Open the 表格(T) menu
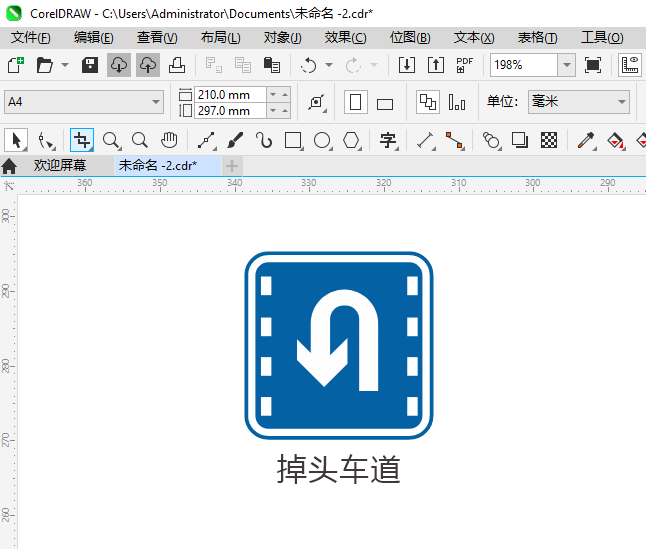 pos(537,37)
